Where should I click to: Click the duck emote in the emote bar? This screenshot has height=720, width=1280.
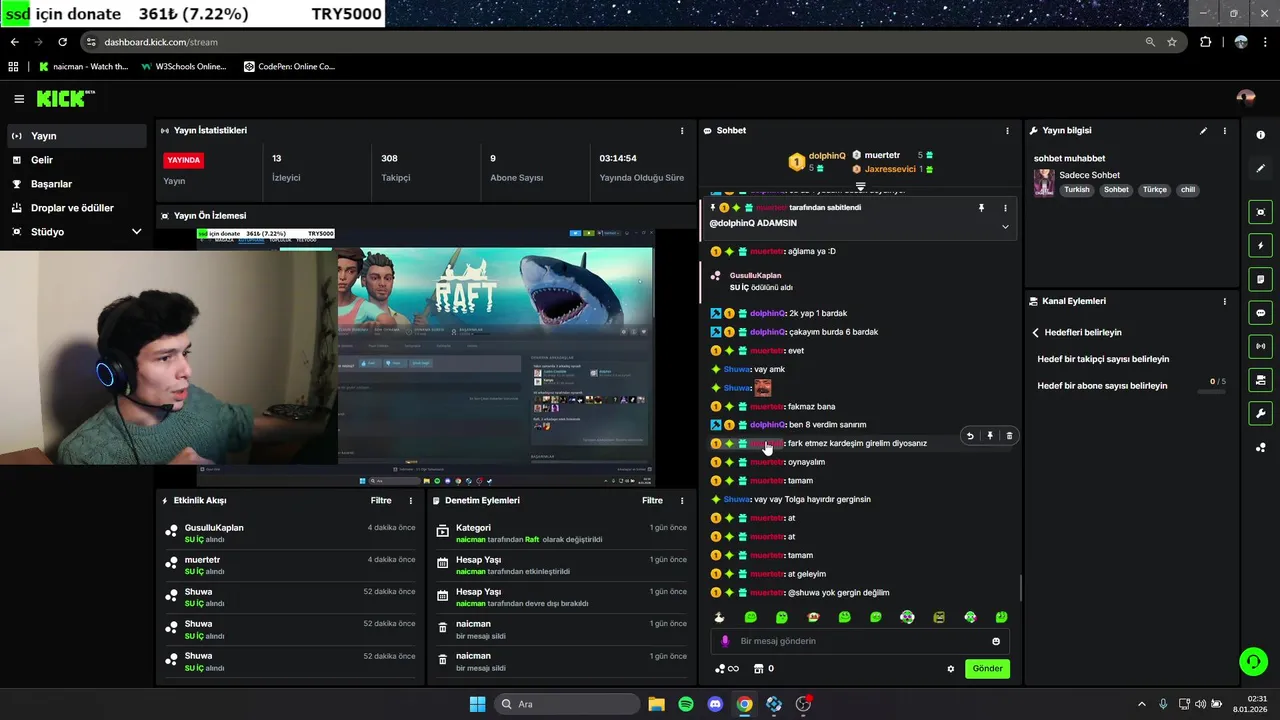click(x=719, y=617)
